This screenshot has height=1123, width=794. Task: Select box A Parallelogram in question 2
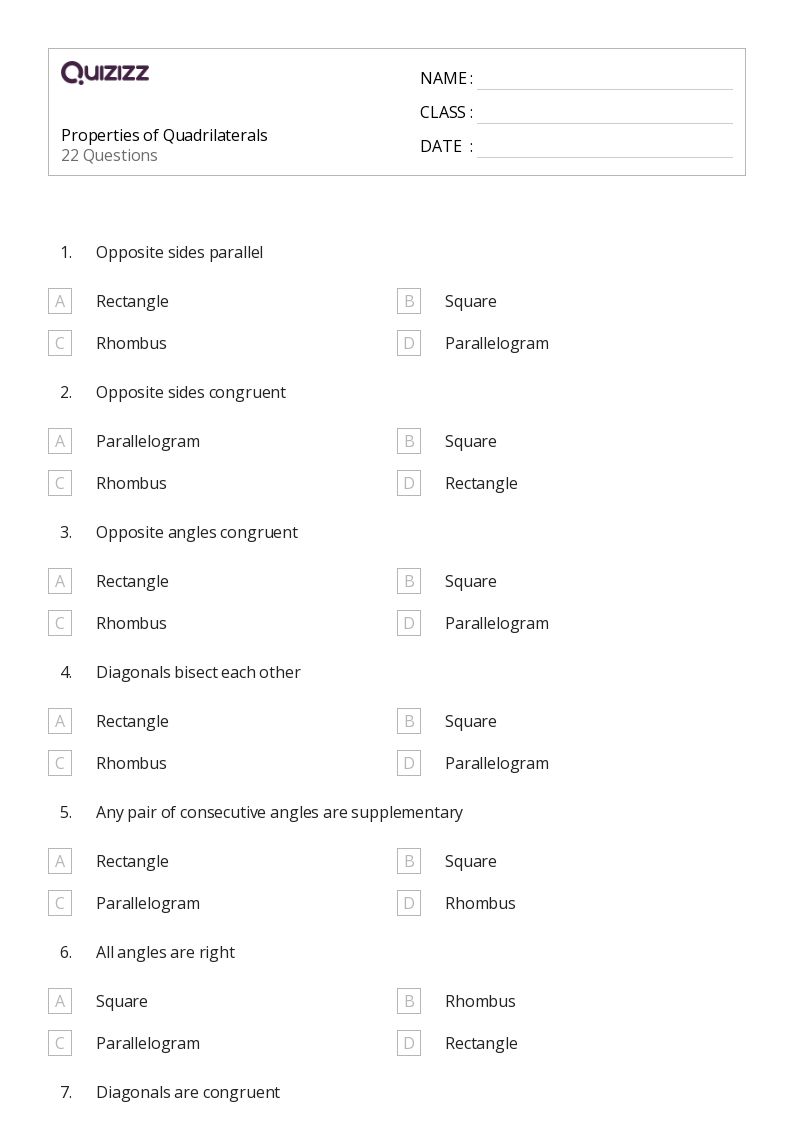point(60,441)
